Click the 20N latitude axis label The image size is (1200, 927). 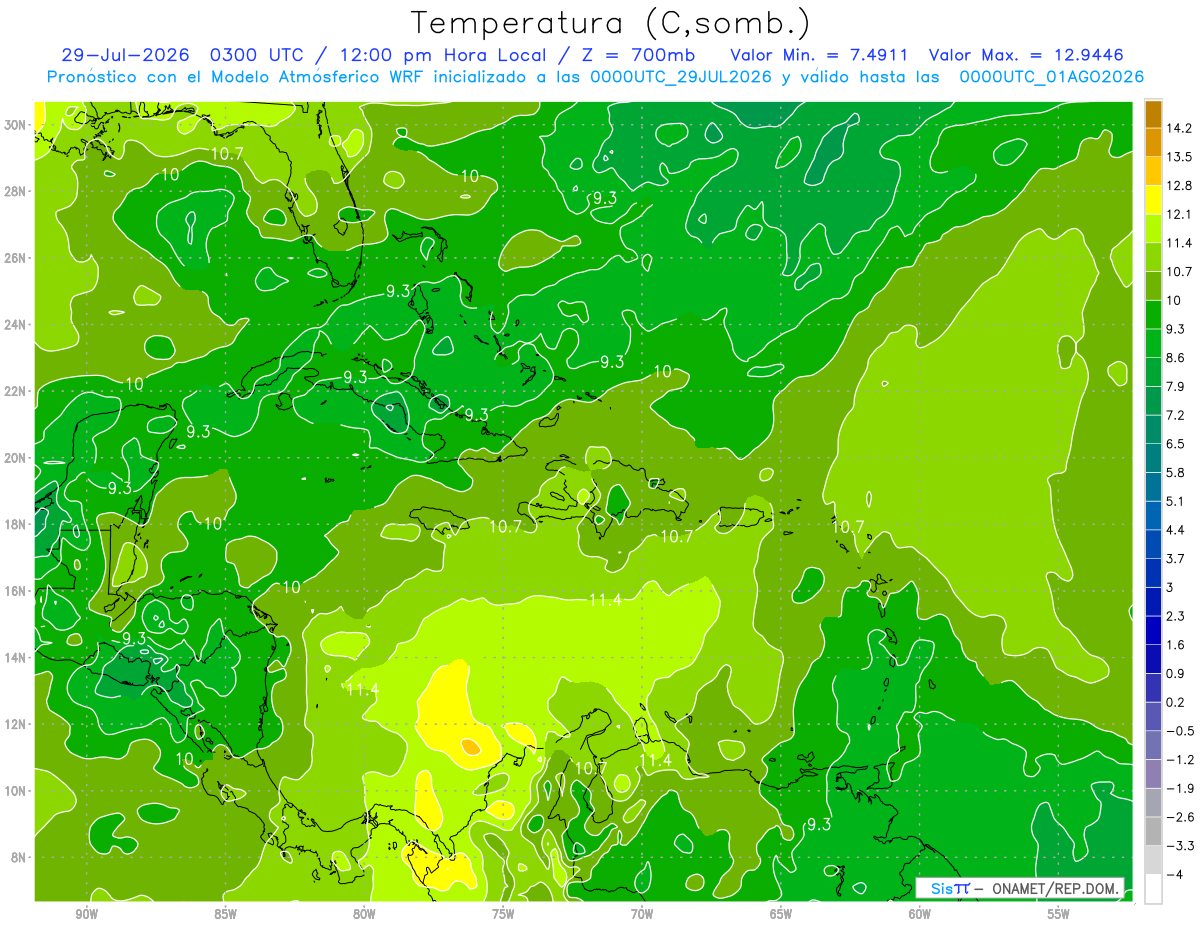pyautogui.click(x=17, y=458)
